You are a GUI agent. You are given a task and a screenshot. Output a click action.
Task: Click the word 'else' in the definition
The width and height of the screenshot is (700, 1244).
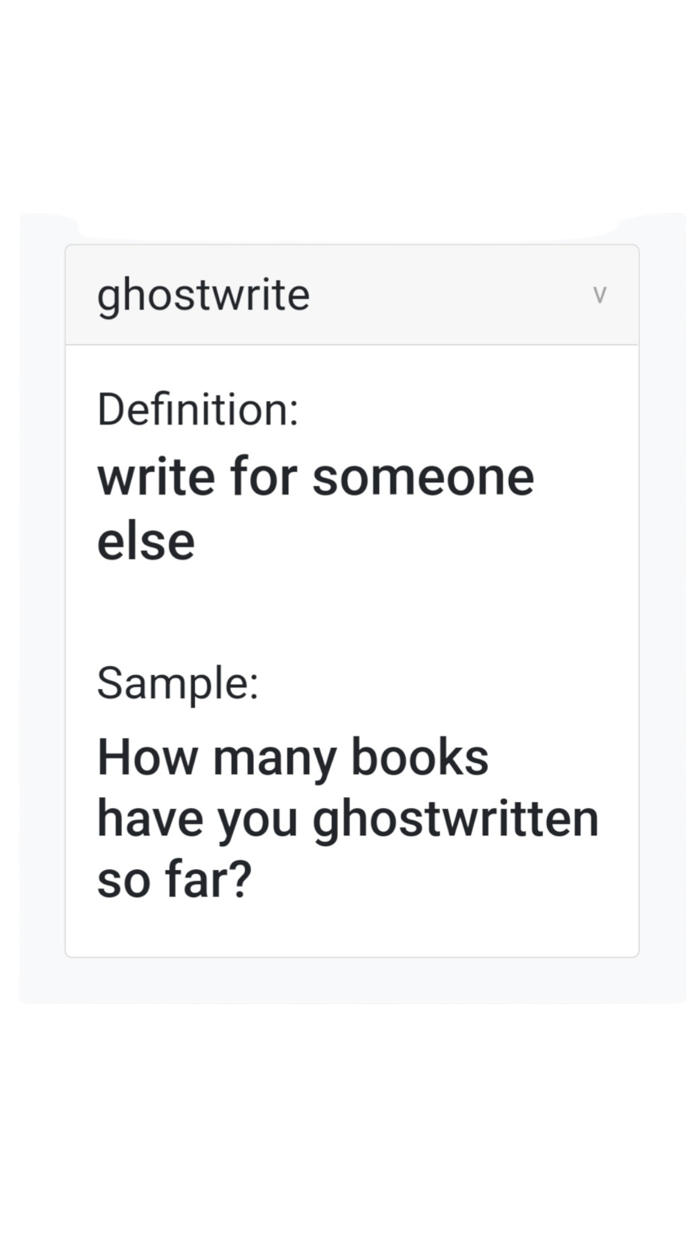146,541
